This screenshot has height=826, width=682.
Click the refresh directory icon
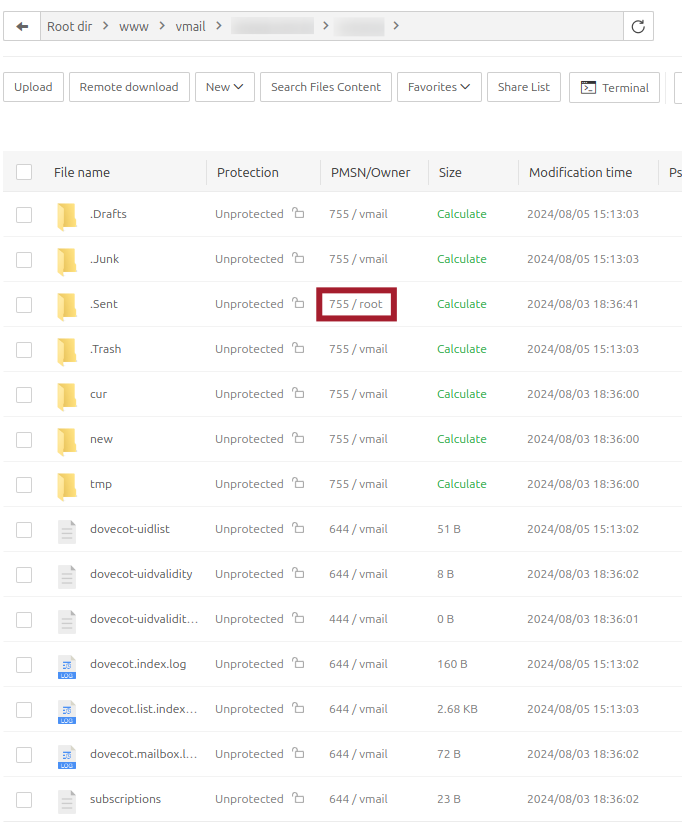[638, 27]
